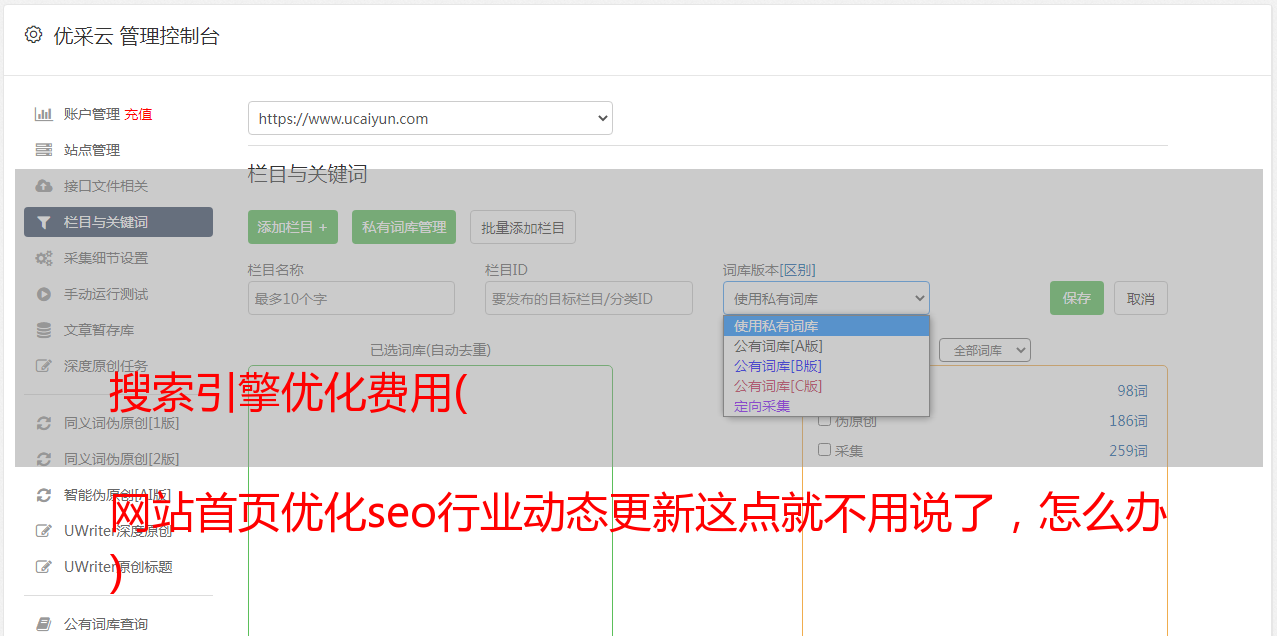This screenshot has width=1277, height=636.
Task: Click the red 充值 link
Action: click(x=138, y=114)
